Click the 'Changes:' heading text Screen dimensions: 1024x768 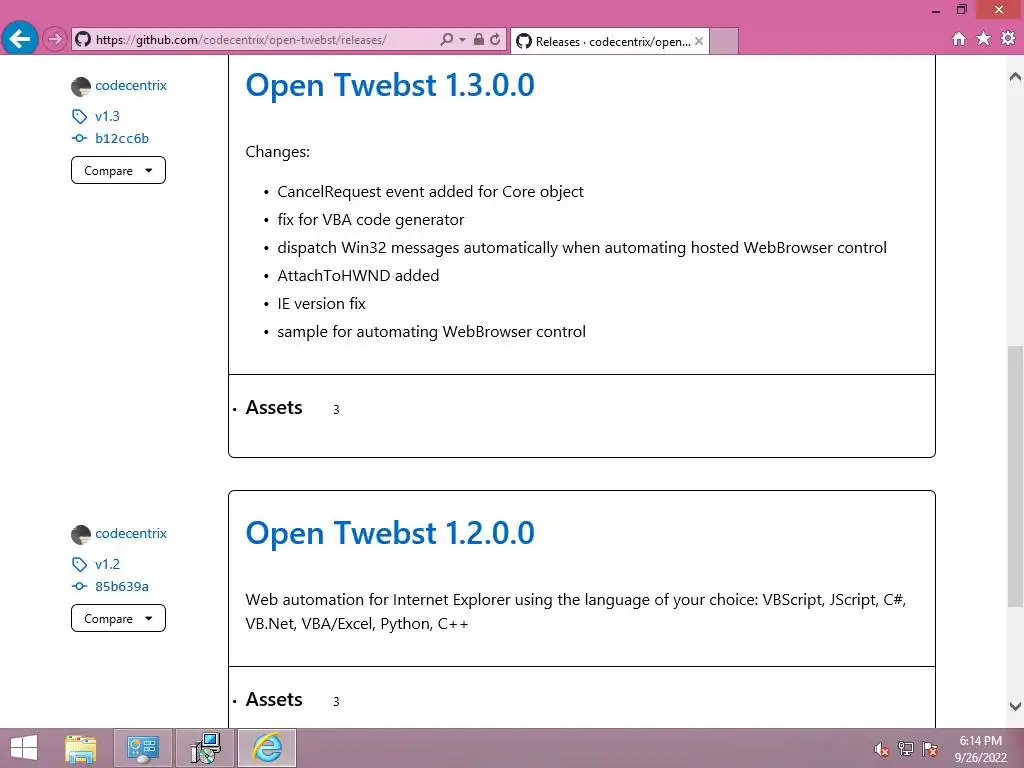278,152
